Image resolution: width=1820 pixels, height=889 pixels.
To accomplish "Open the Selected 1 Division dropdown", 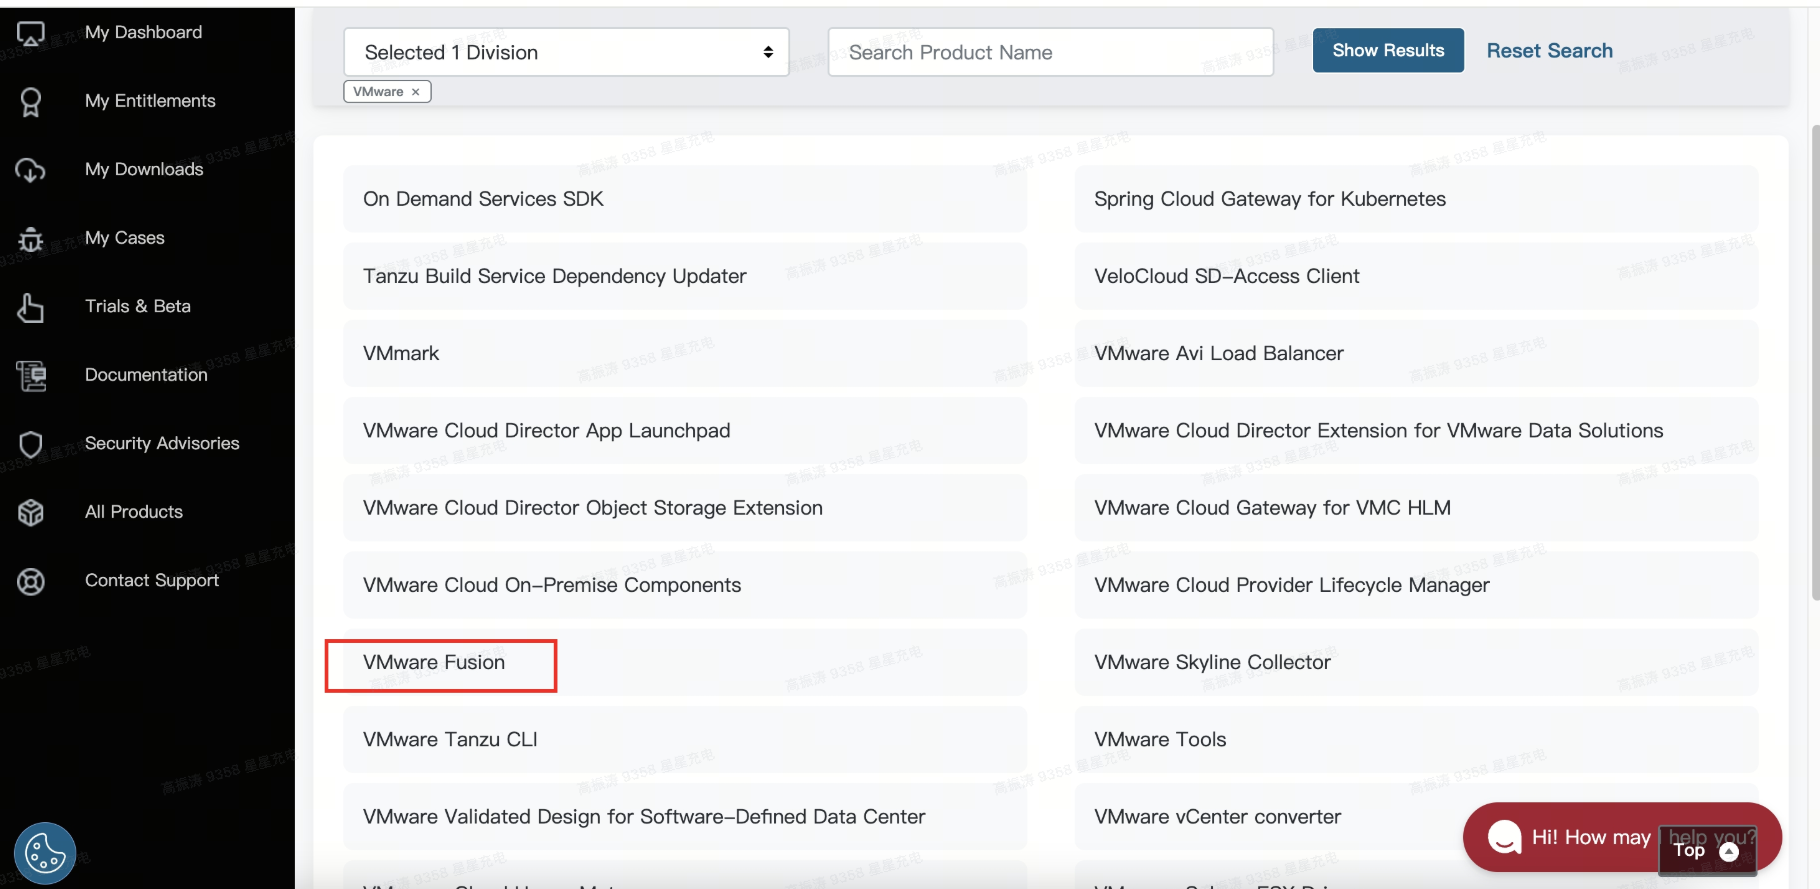I will (566, 52).
